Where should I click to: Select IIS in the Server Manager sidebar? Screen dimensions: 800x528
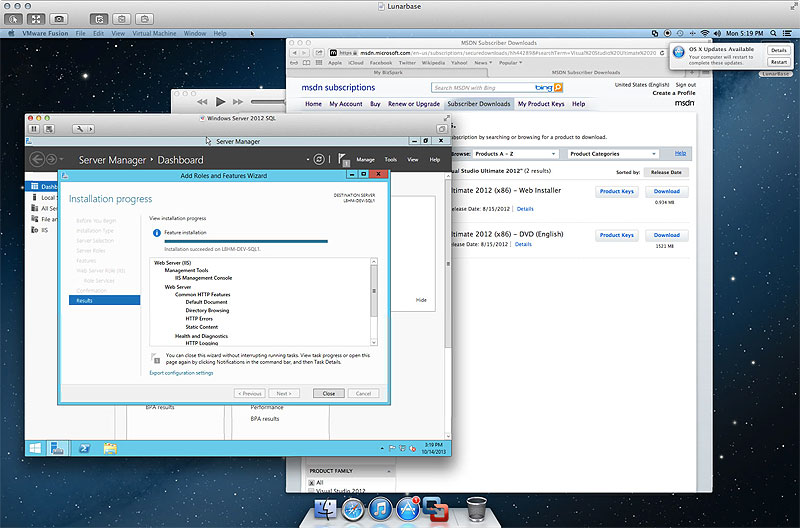pos(40,230)
